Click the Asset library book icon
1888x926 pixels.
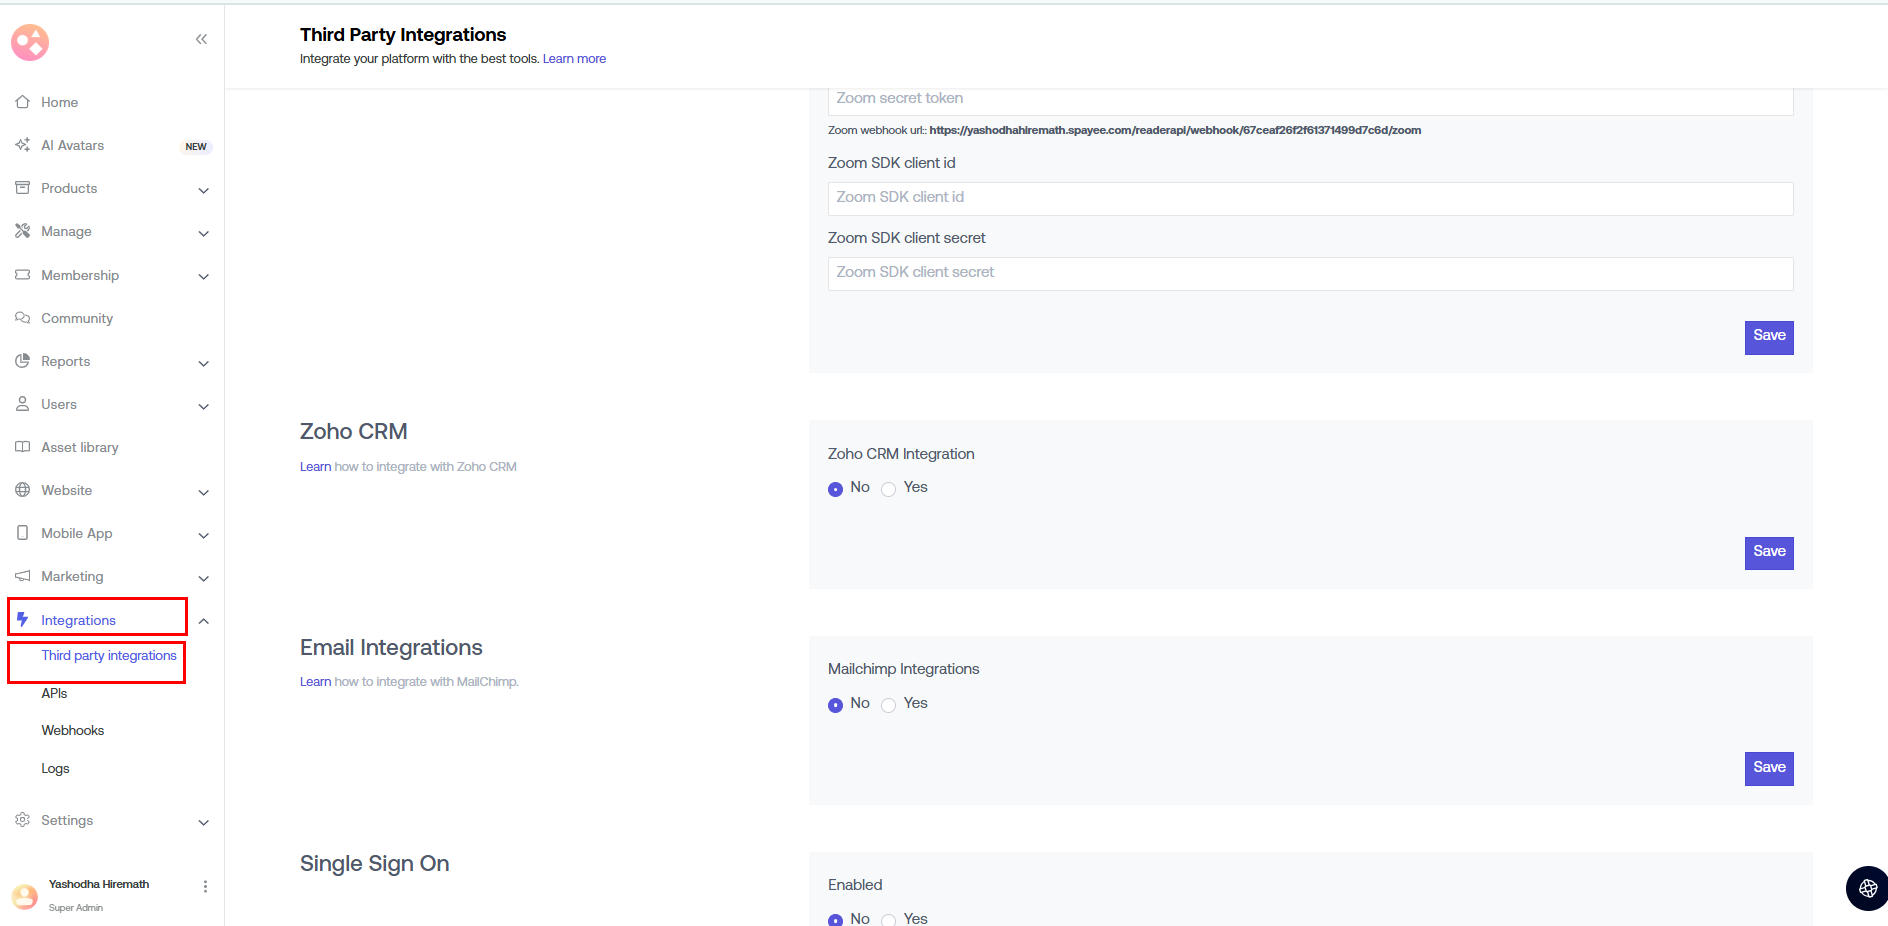point(22,447)
